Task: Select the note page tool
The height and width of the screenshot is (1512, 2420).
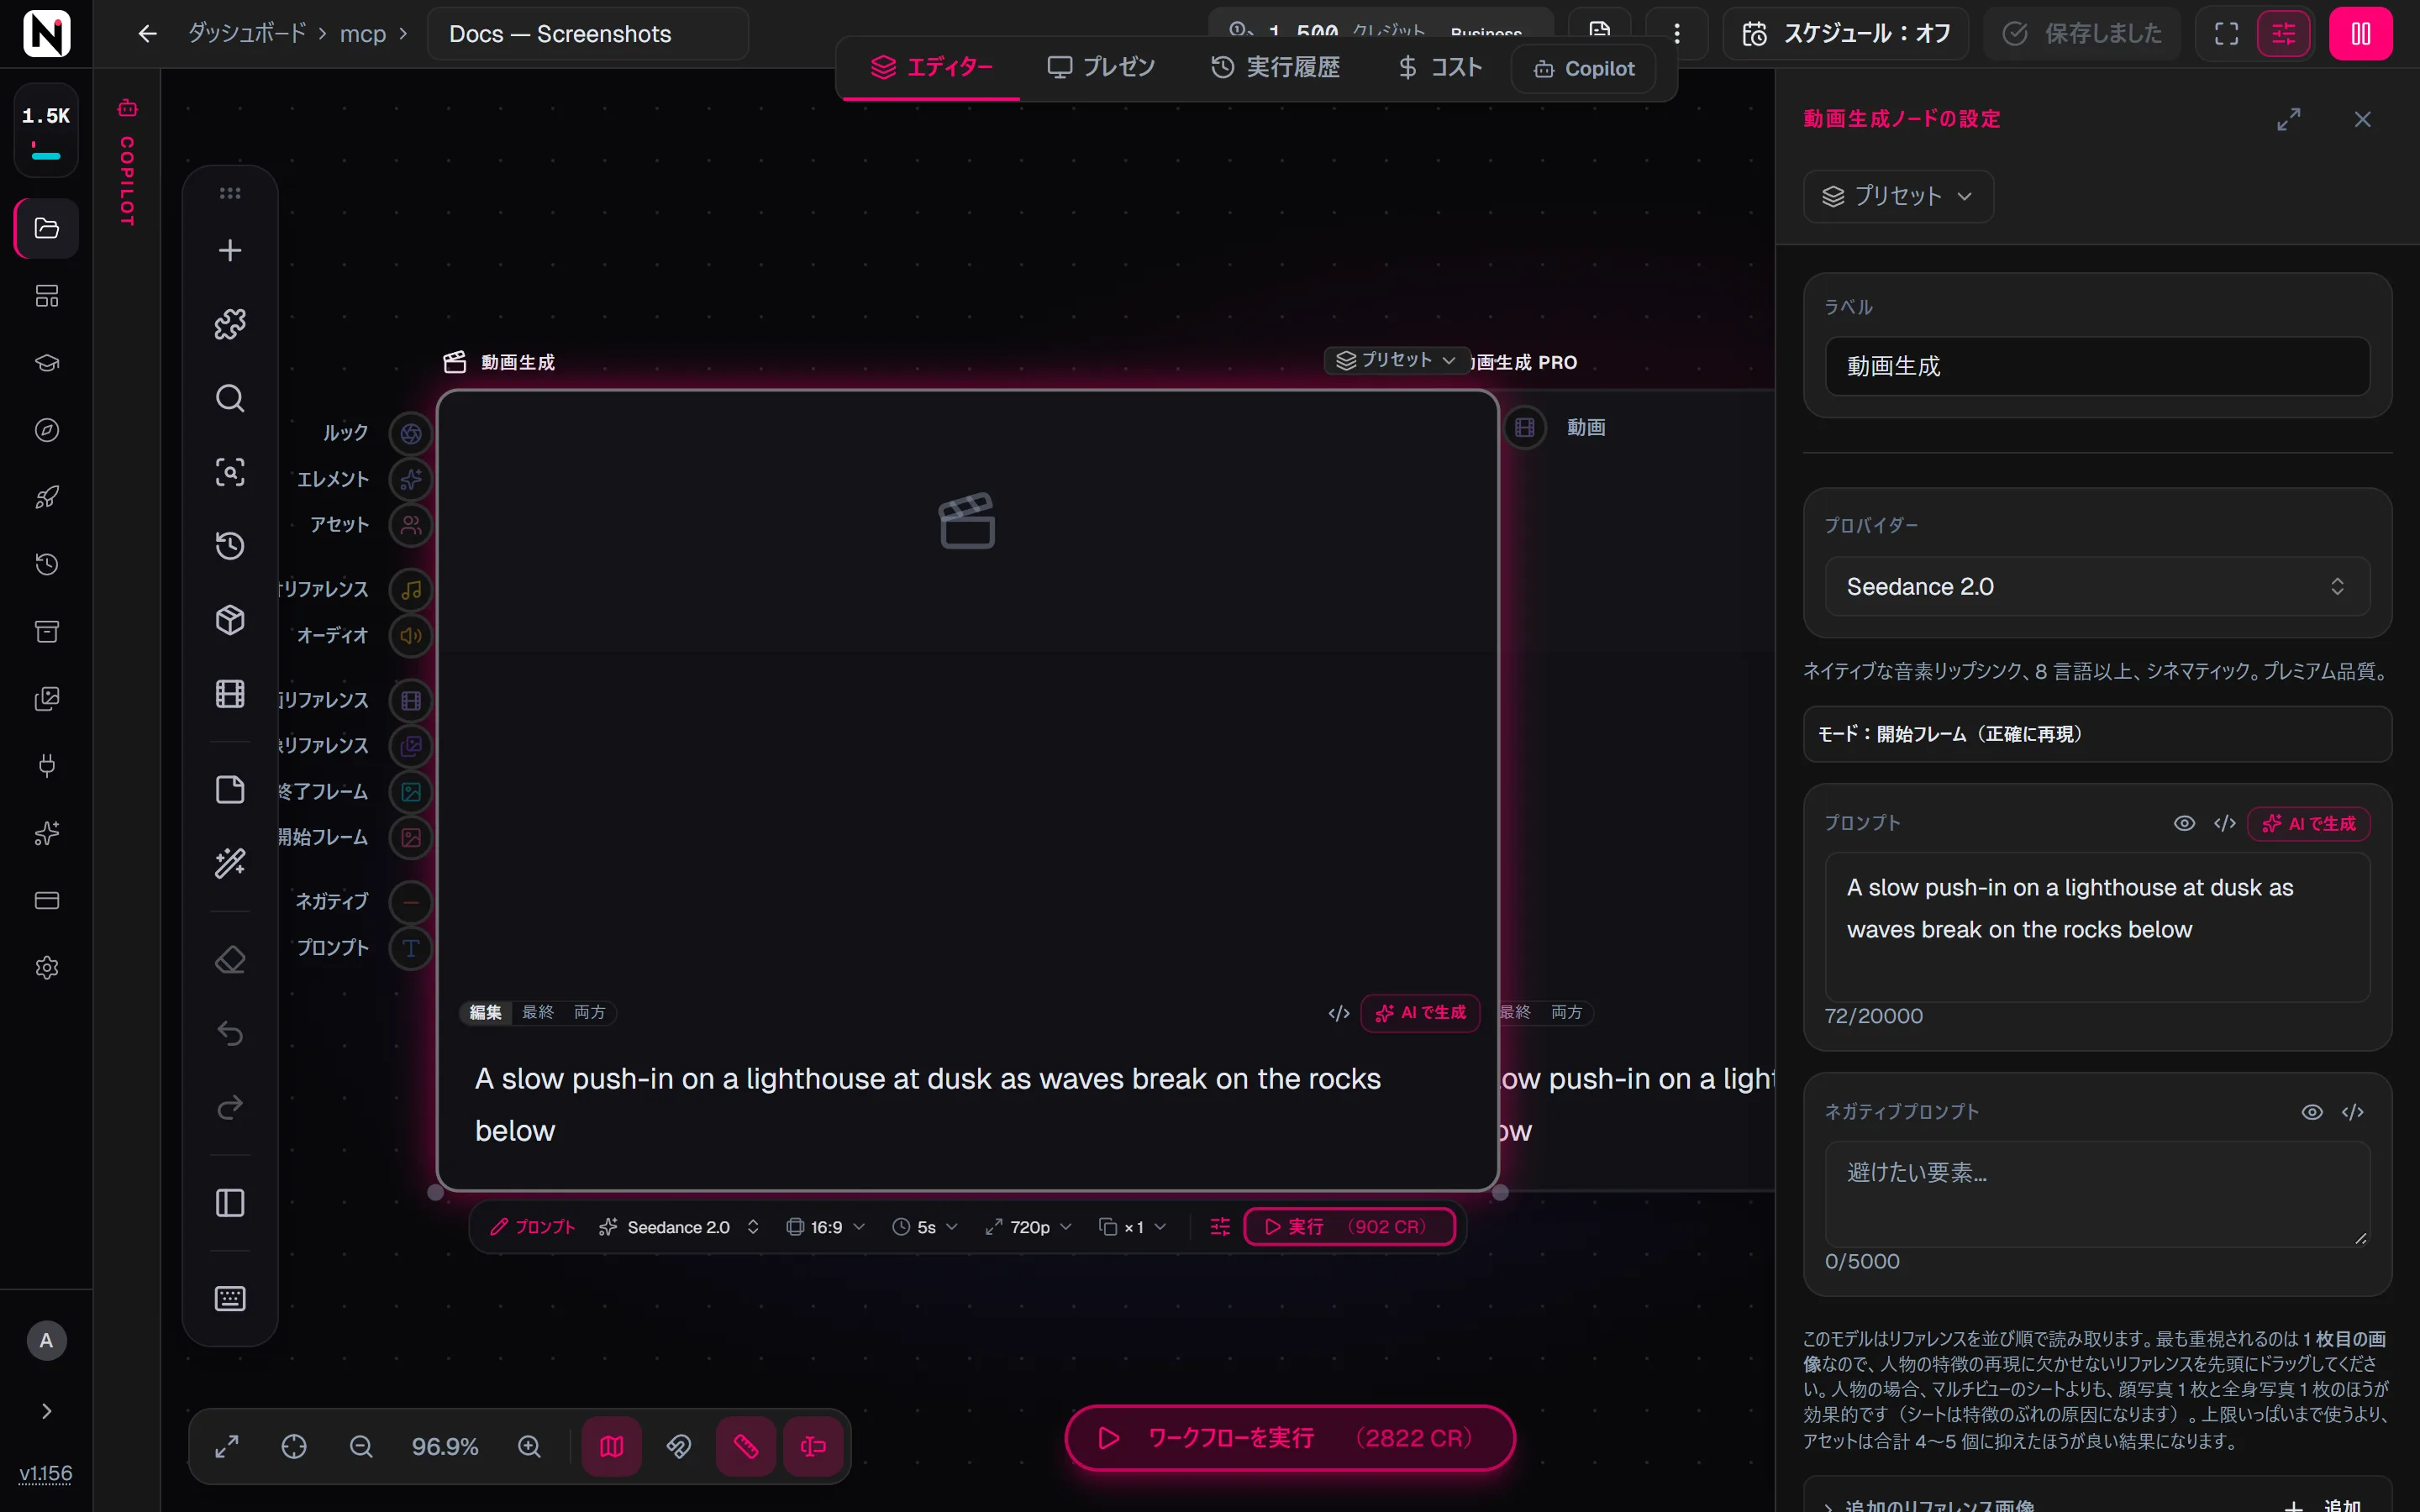Action: (x=230, y=789)
